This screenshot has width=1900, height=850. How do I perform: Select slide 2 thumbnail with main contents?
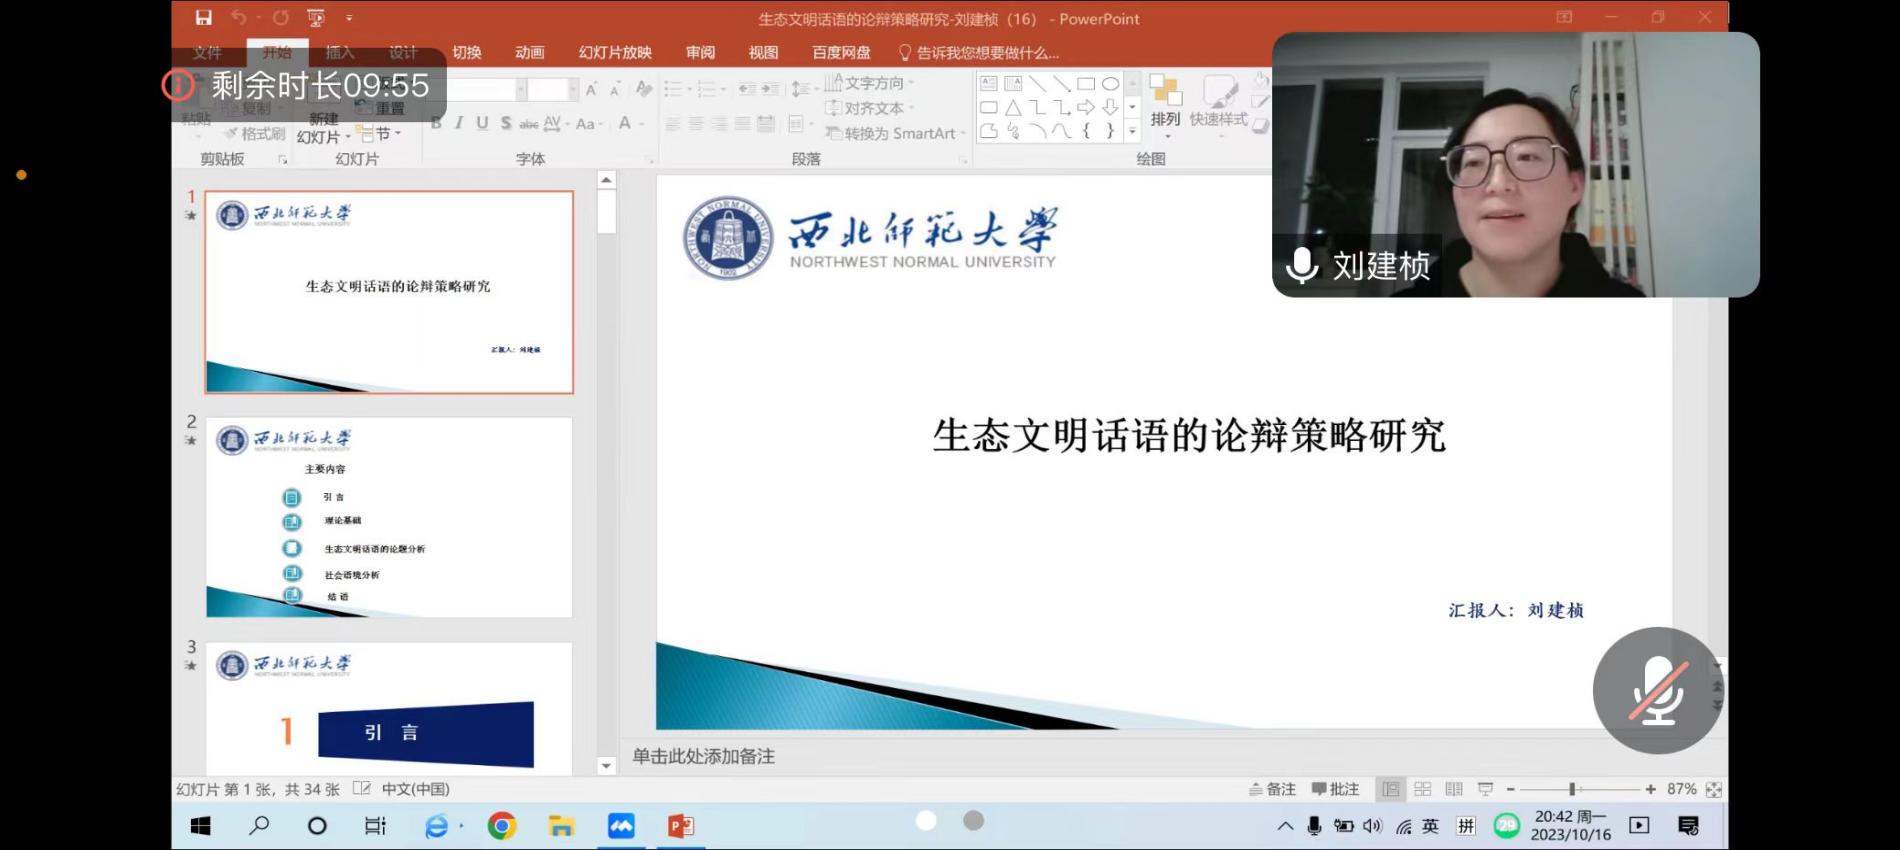tap(389, 517)
